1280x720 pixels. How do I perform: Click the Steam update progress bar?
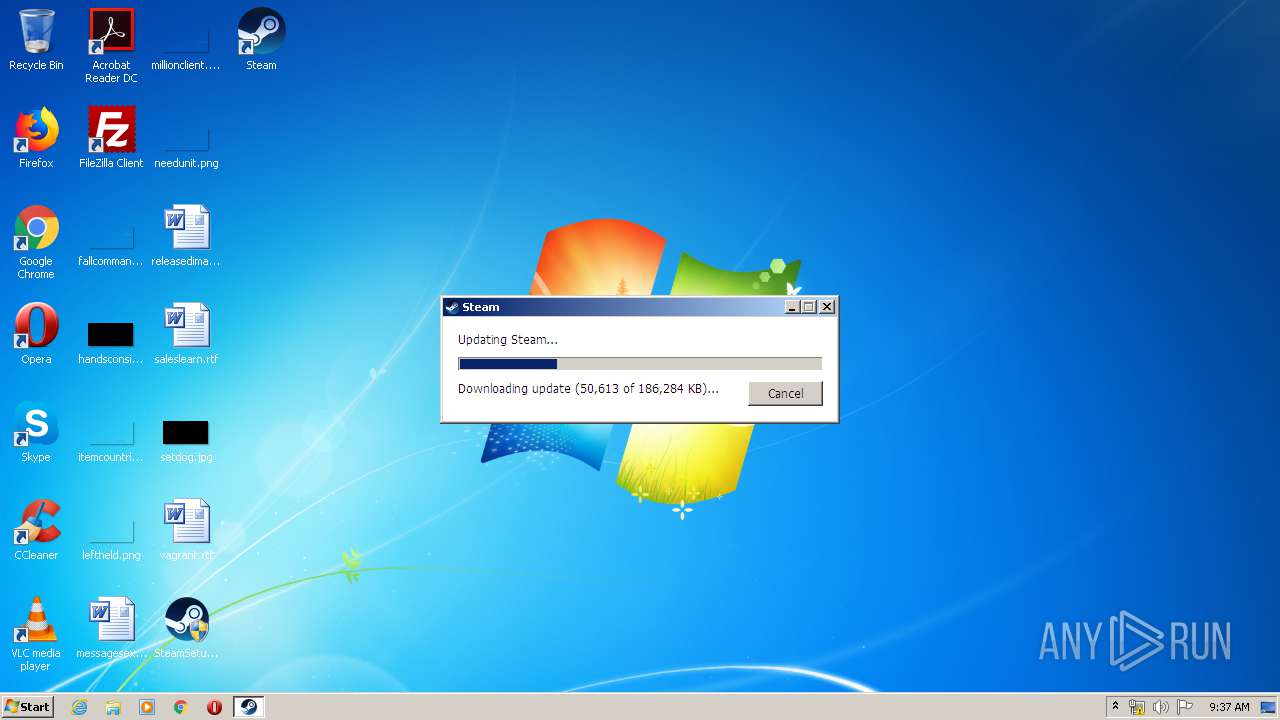click(640, 364)
